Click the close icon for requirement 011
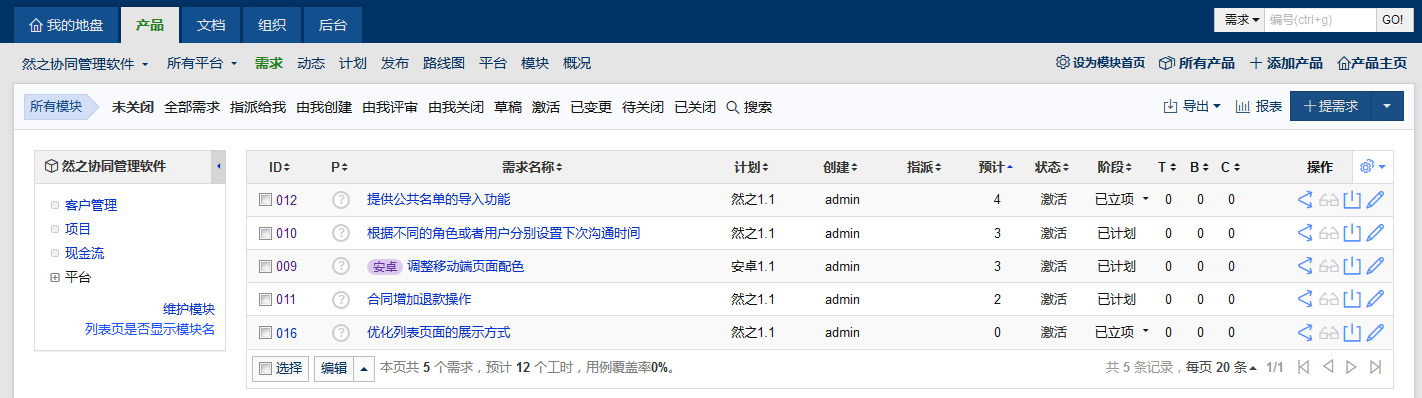This screenshot has width=1422, height=398. coord(1352,299)
